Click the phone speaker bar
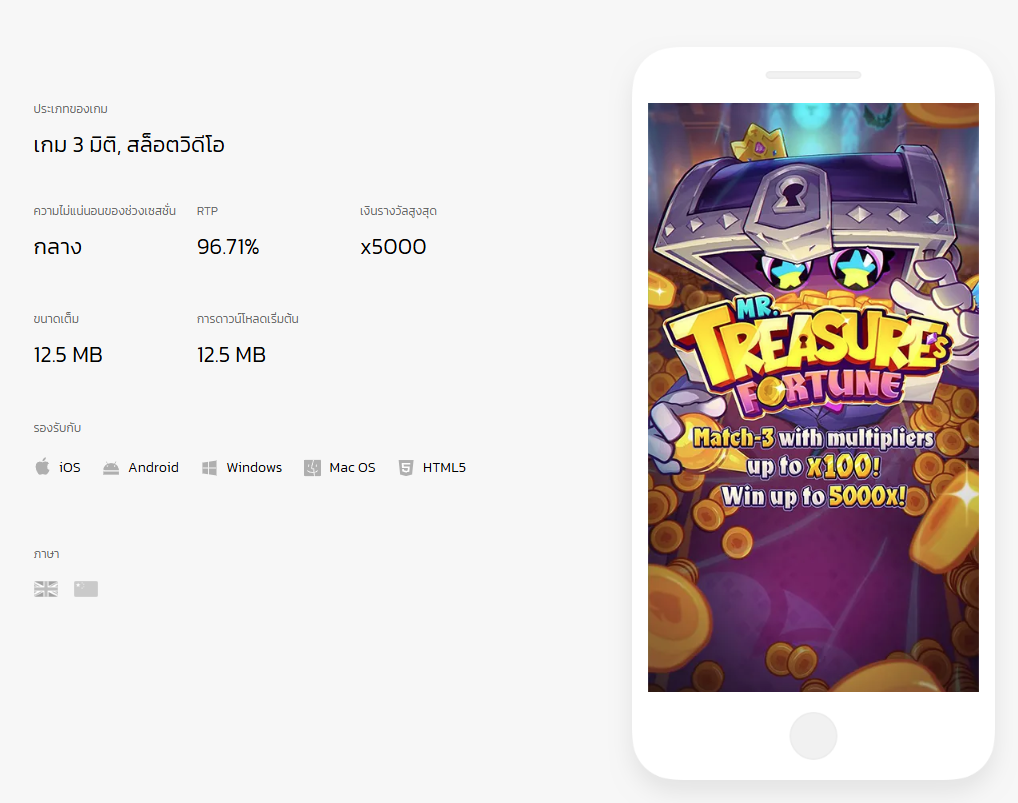Image resolution: width=1018 pixels, height=803 pixels. (x=813, y=75)
